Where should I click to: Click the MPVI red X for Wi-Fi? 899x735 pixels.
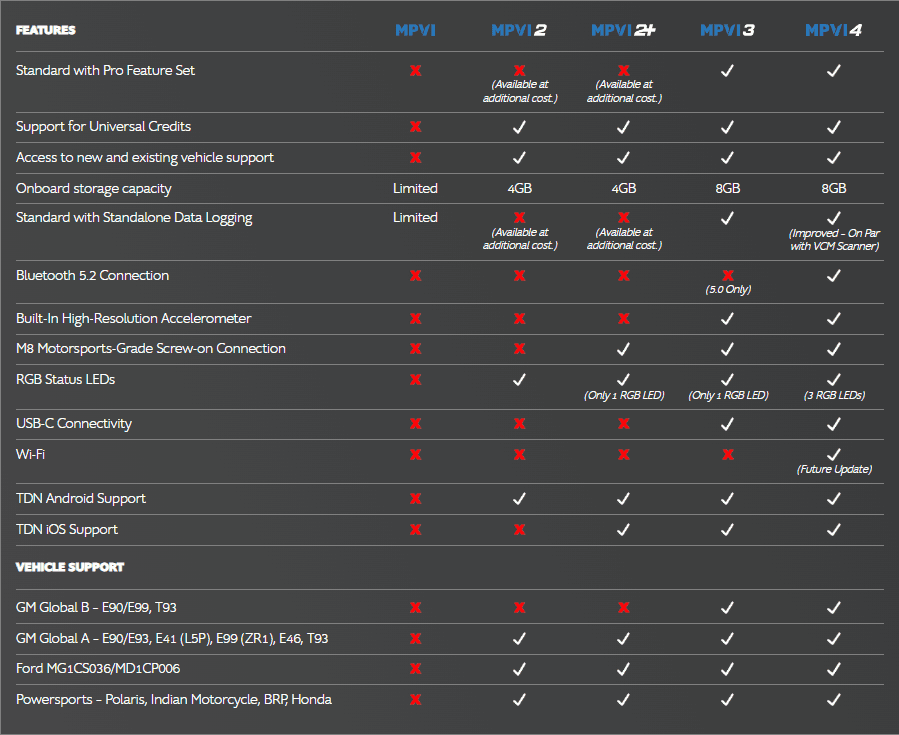(415, 454)
